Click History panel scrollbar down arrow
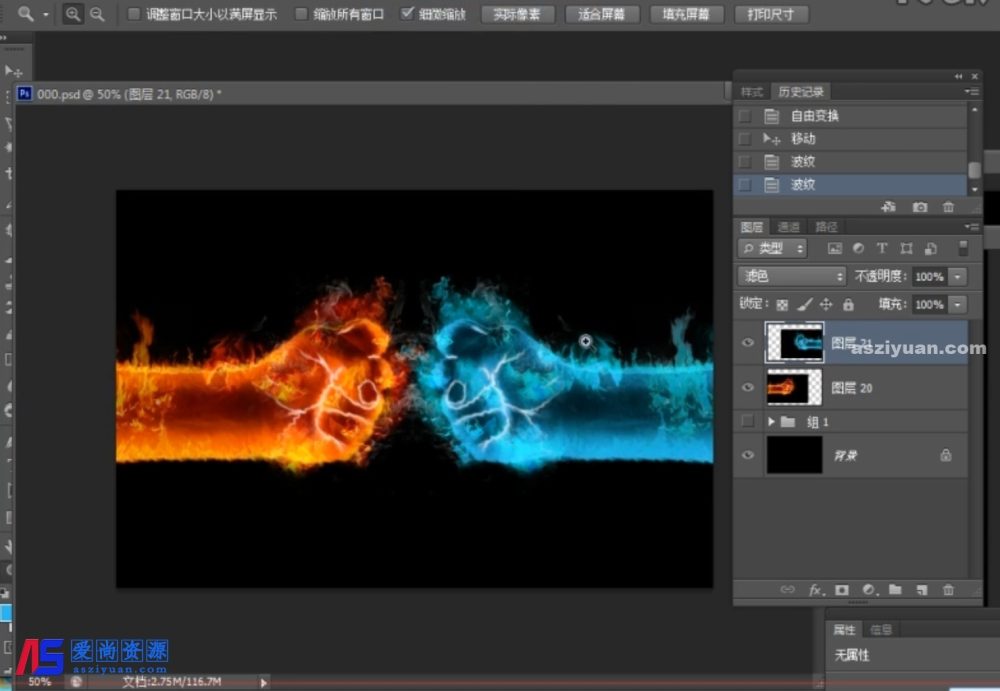This screenshot has width=1000, height=691. tap(974, 189)
